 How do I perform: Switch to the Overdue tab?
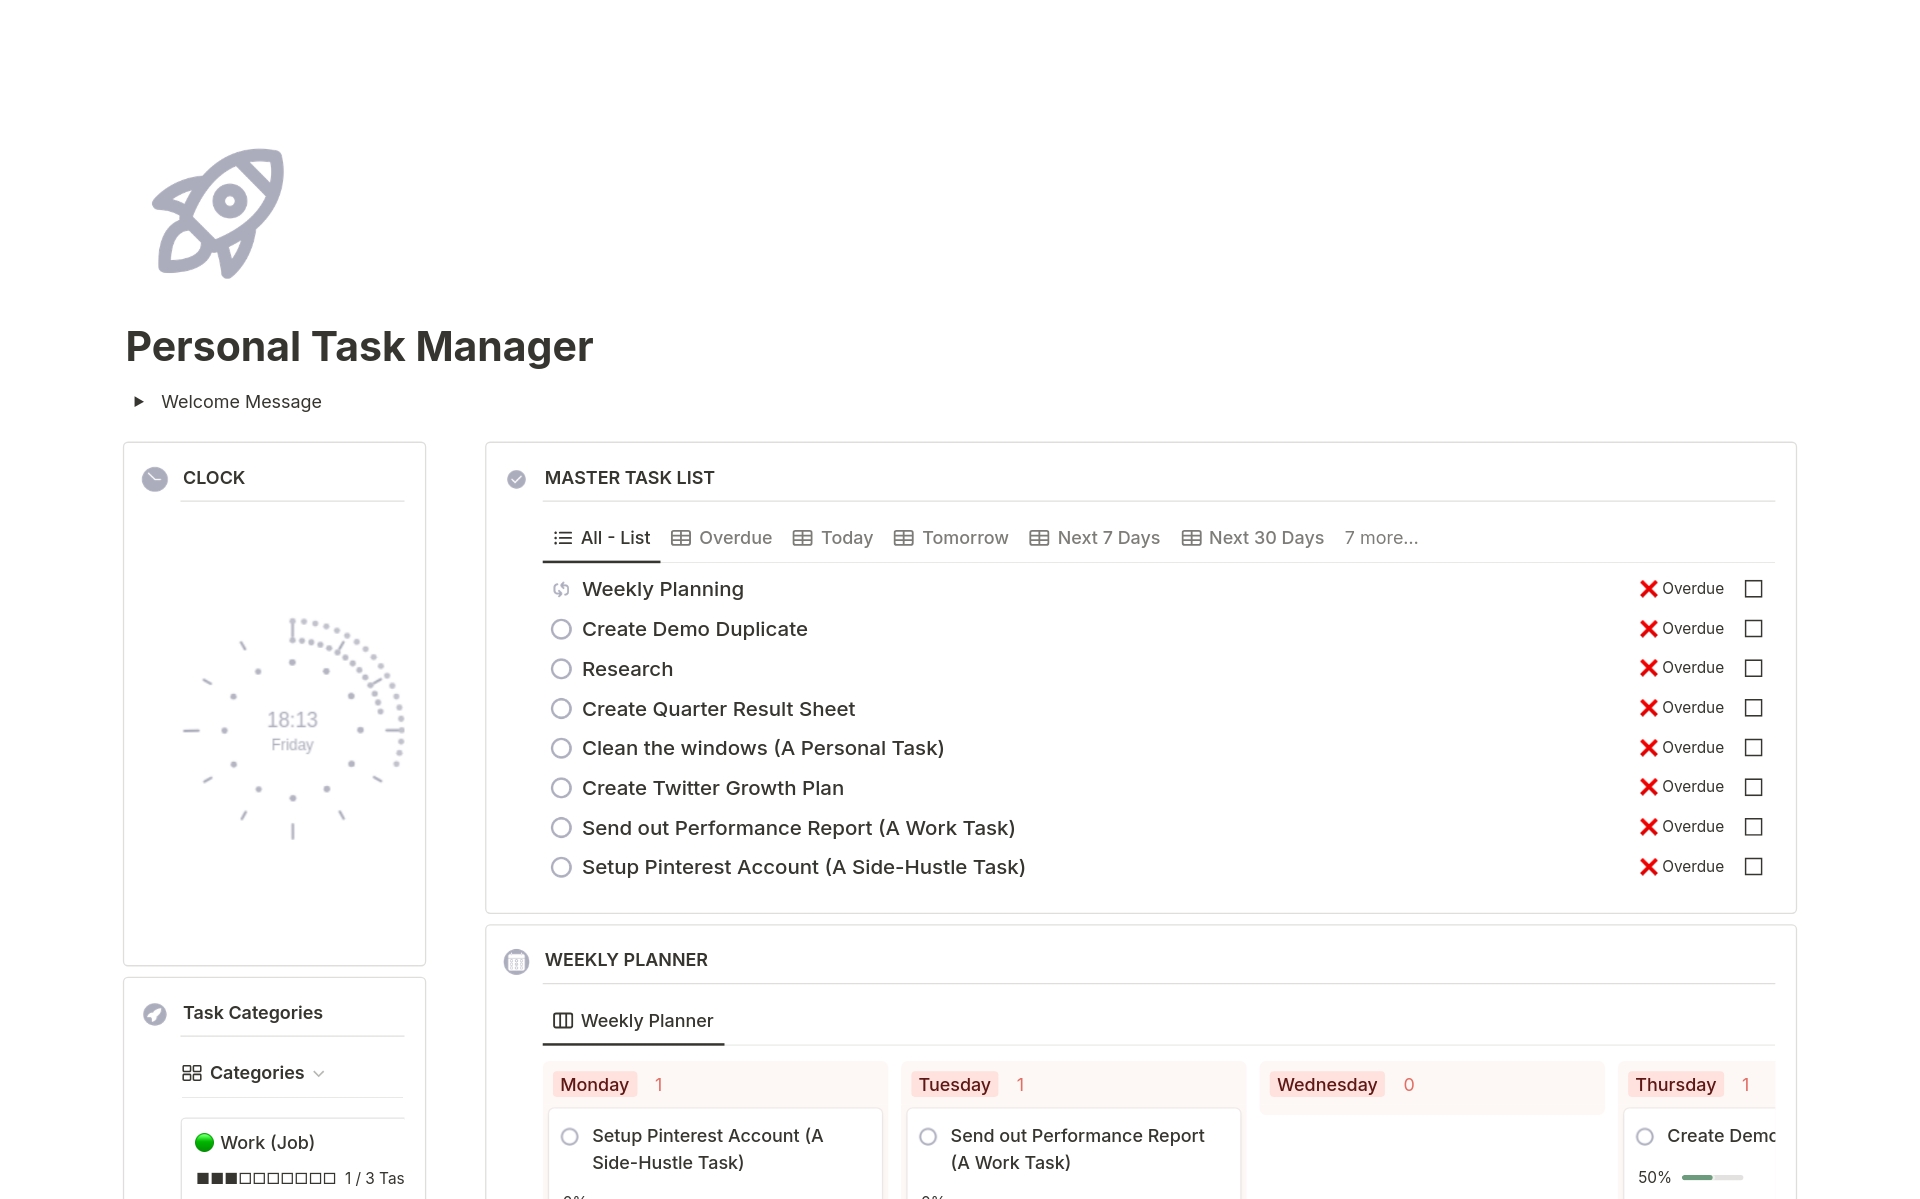click(722, 537)
